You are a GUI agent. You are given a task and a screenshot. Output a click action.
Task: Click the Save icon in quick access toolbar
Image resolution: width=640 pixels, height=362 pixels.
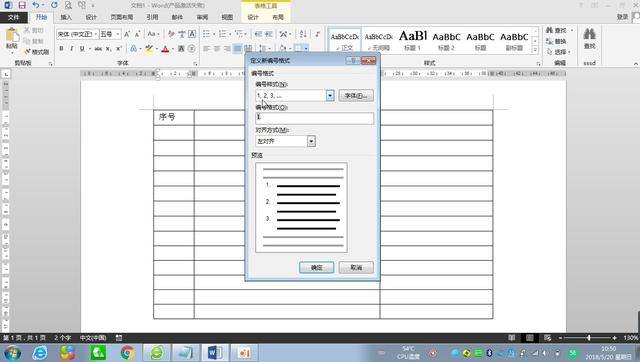pyautogui.click(x=22, y=5)
